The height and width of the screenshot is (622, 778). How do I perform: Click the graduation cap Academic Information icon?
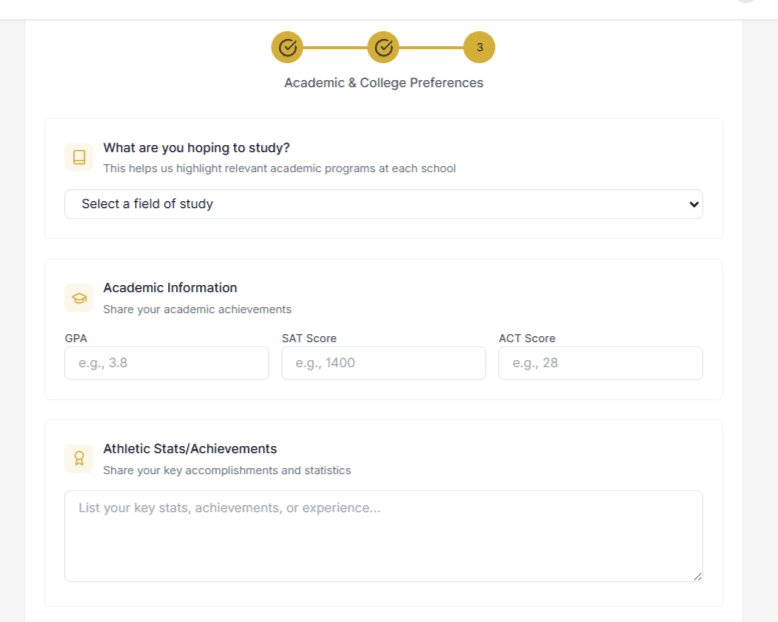79,297
